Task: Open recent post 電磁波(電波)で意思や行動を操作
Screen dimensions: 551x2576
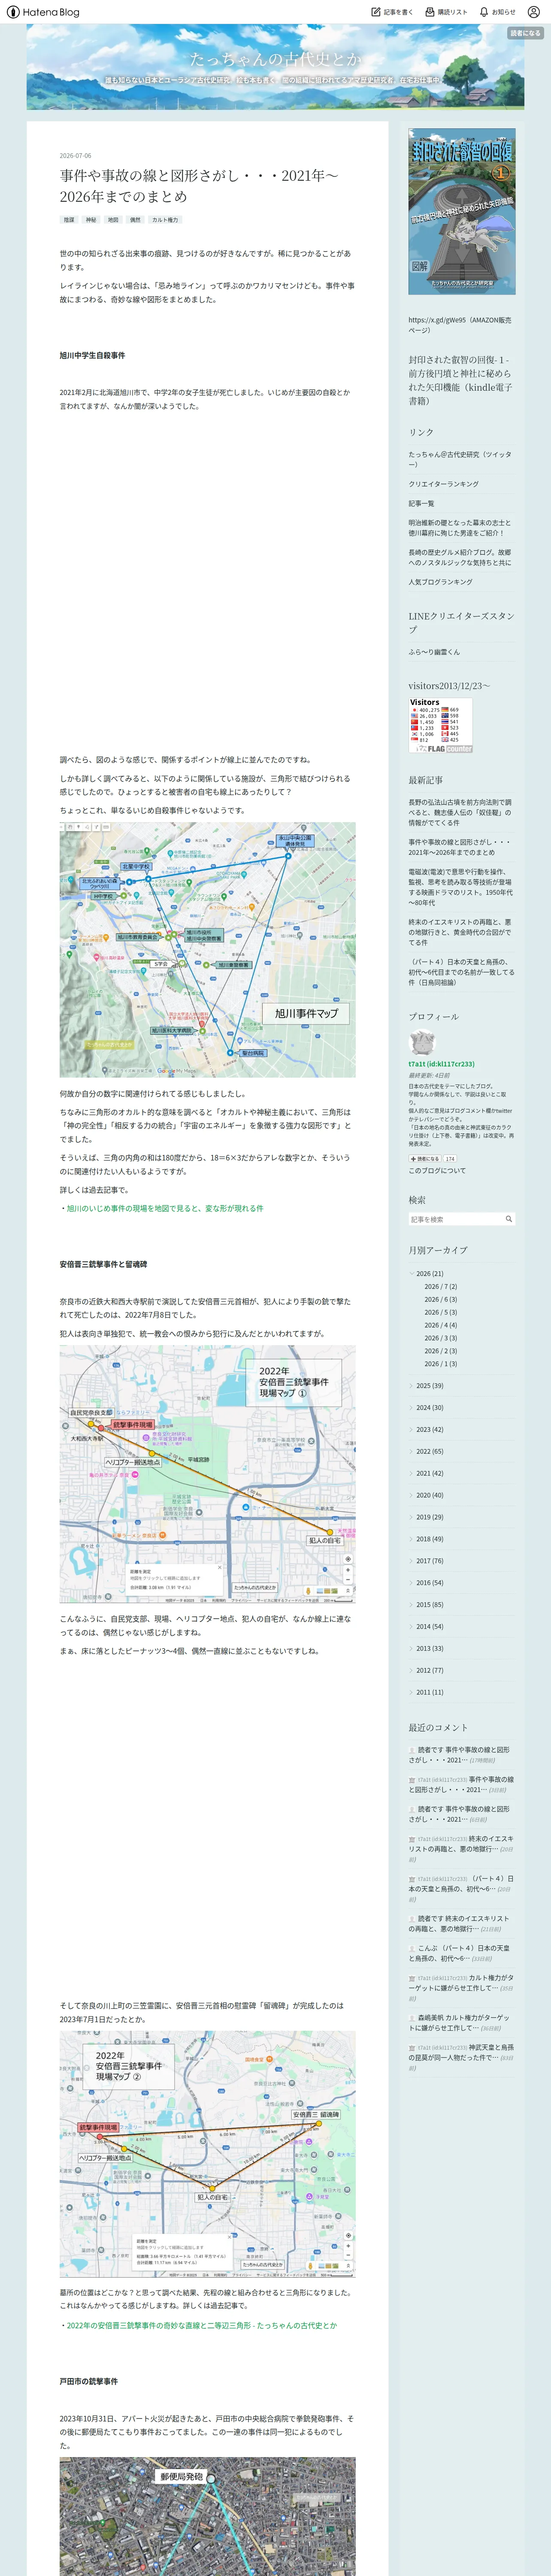Action: [x=460, y=887]
